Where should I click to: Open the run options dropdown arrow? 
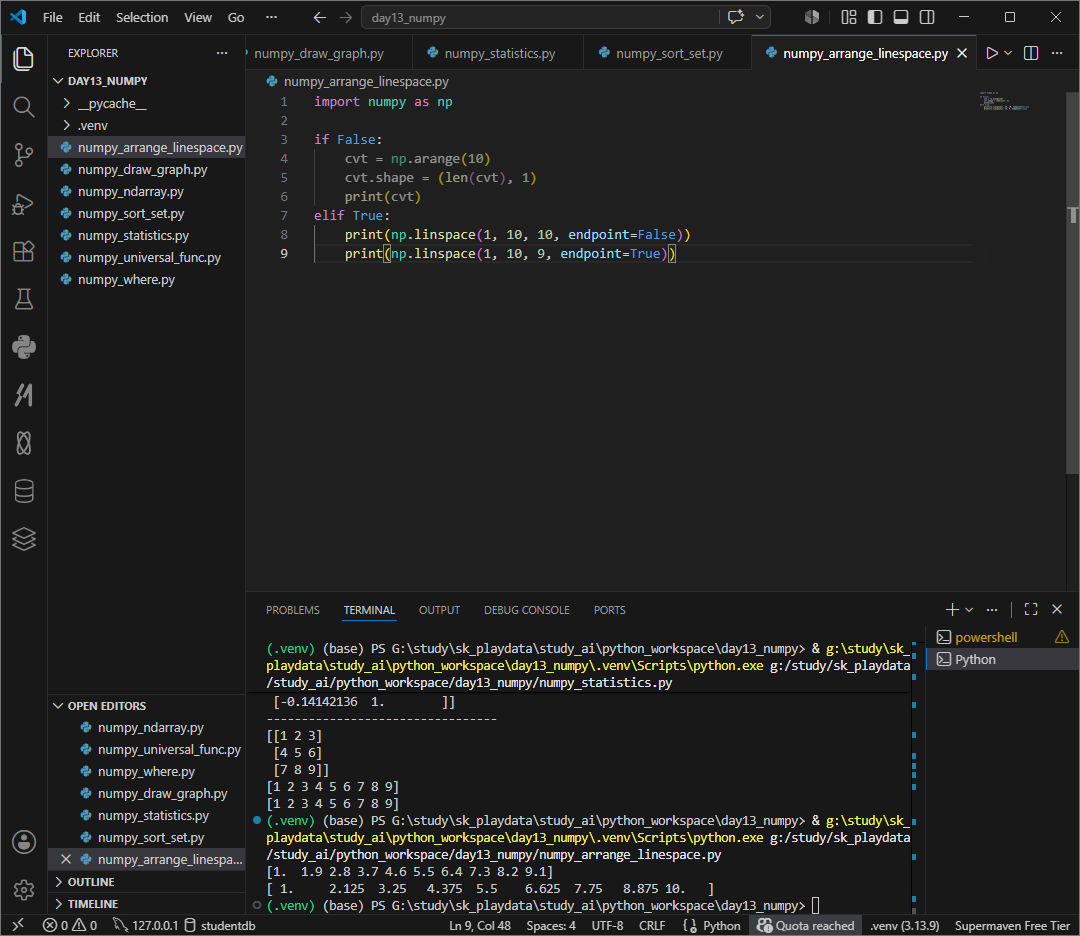pyautogui.click(x=1008, y=53)
